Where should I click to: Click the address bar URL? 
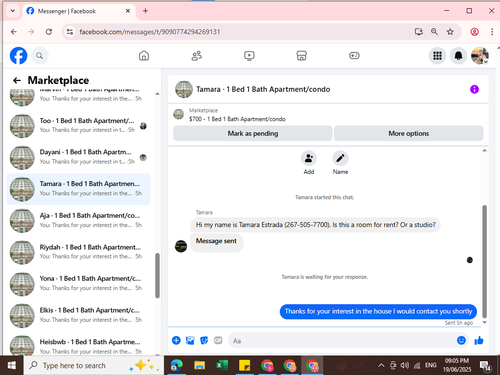[x=150, y=32]
